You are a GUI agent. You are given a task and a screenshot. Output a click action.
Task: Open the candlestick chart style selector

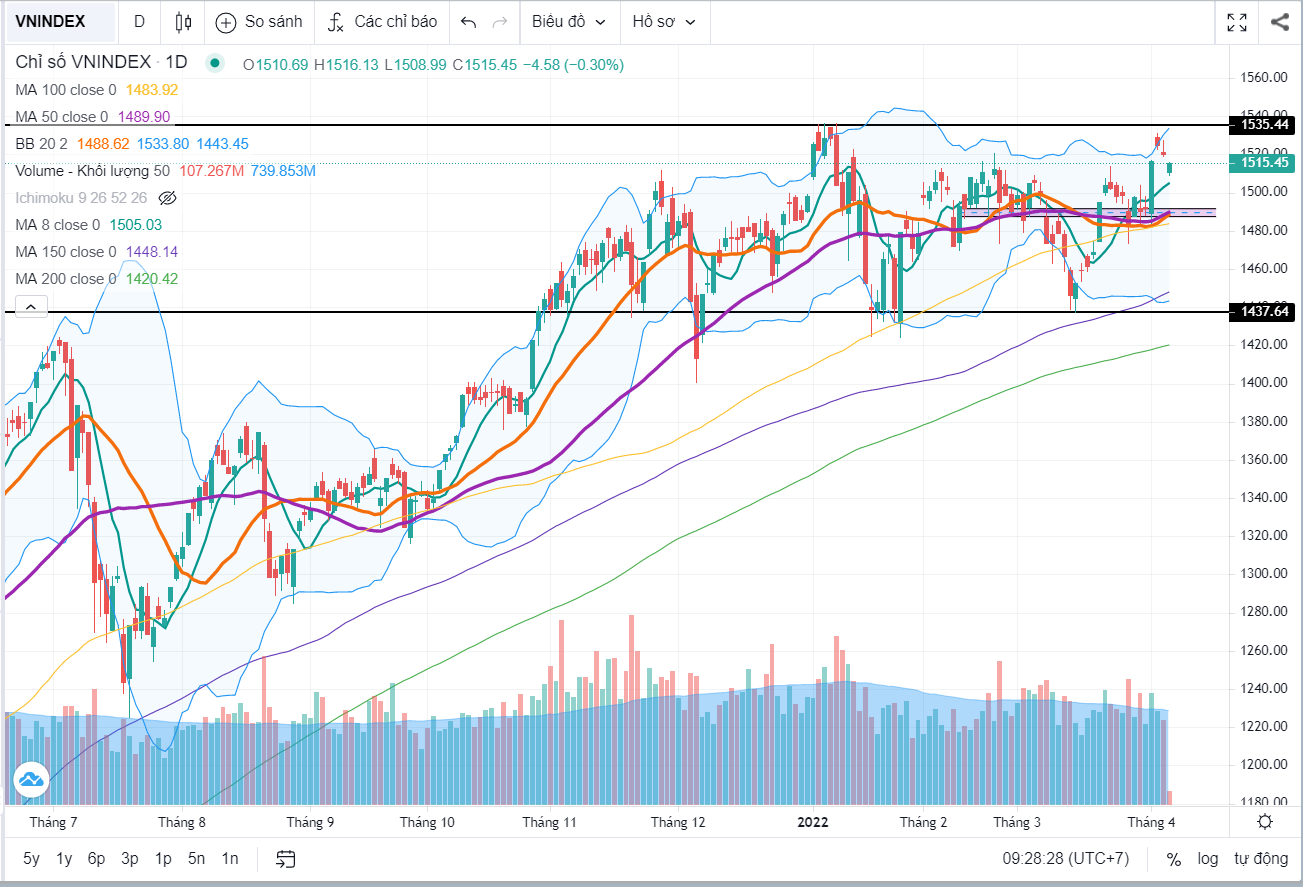click(182, 22)
